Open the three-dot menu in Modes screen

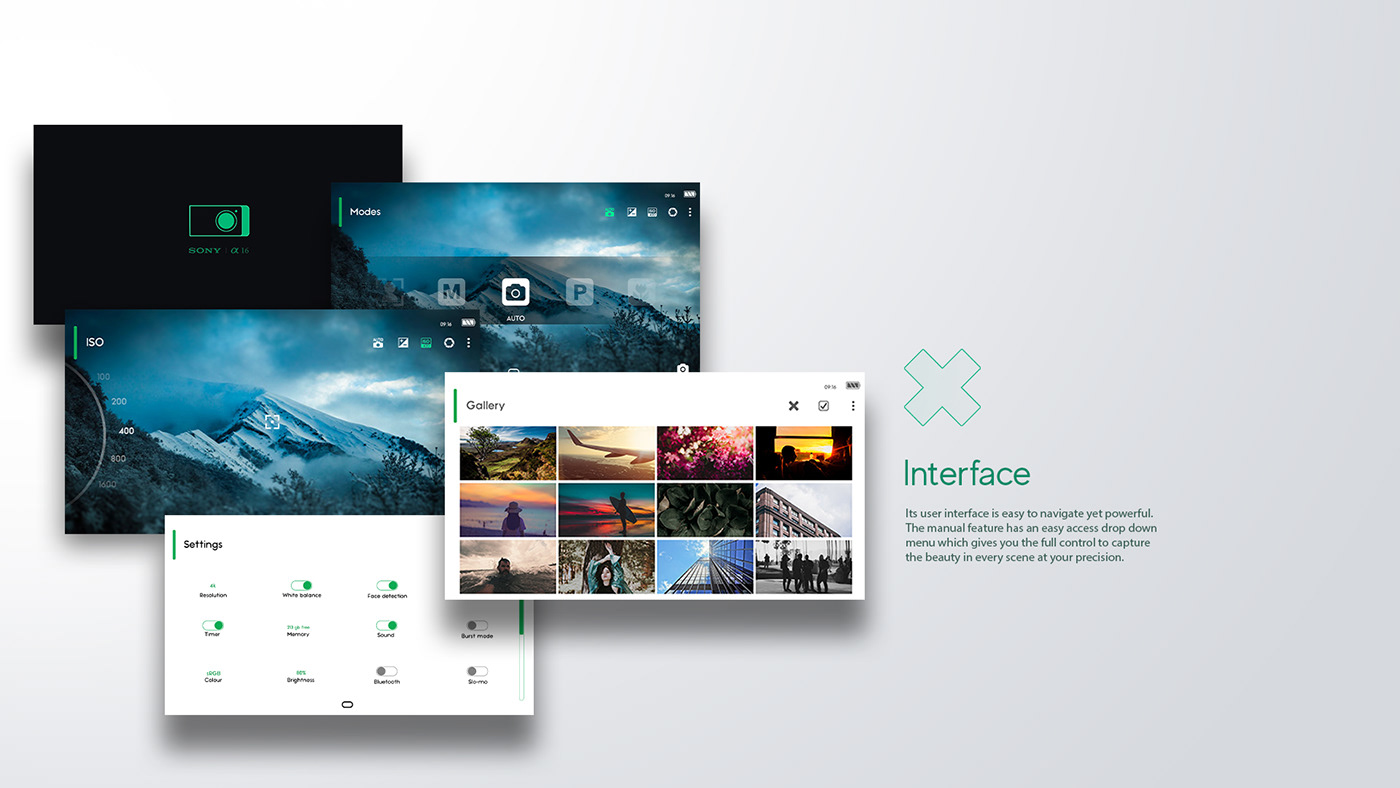click(690, 212)
